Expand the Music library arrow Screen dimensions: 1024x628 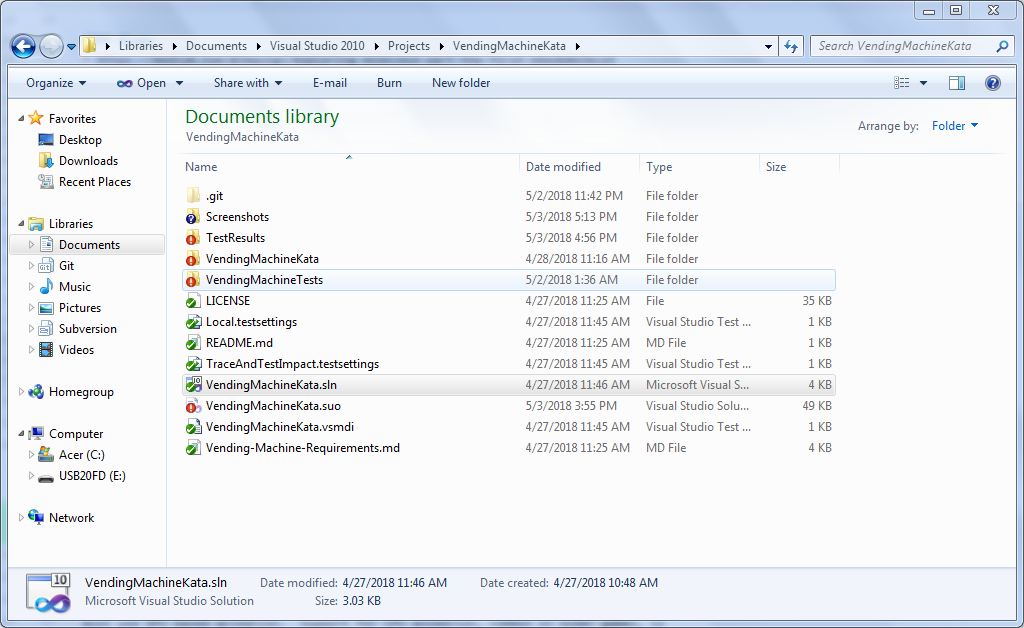pos(31,287)
